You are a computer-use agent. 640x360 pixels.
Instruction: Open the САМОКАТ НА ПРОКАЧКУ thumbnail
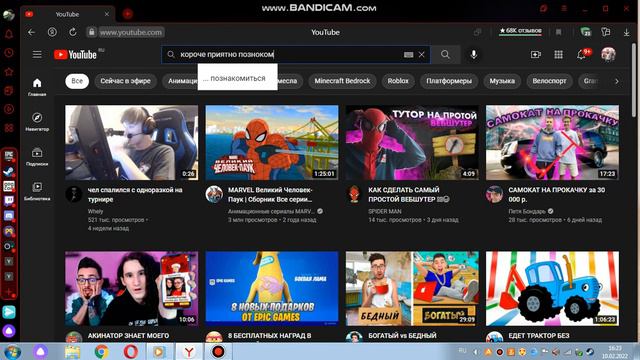coord(552,142)
